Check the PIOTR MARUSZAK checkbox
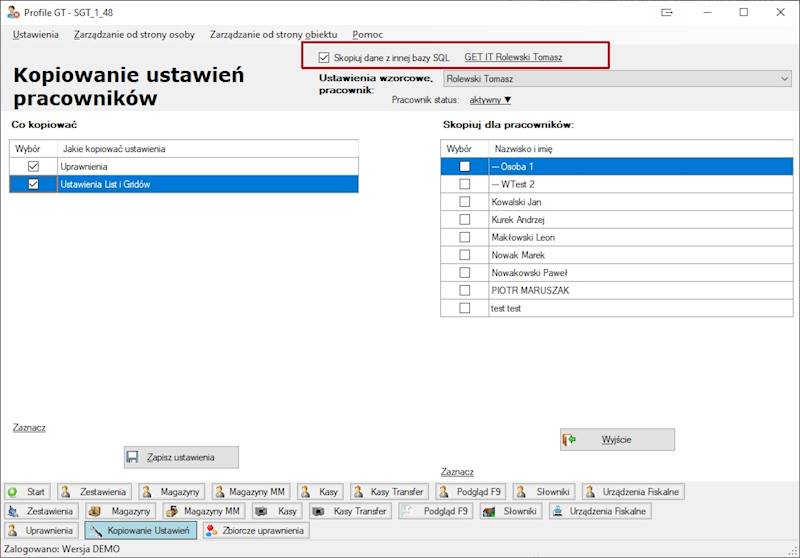This screenshot has width=800, height=558. tap(464, 290)
